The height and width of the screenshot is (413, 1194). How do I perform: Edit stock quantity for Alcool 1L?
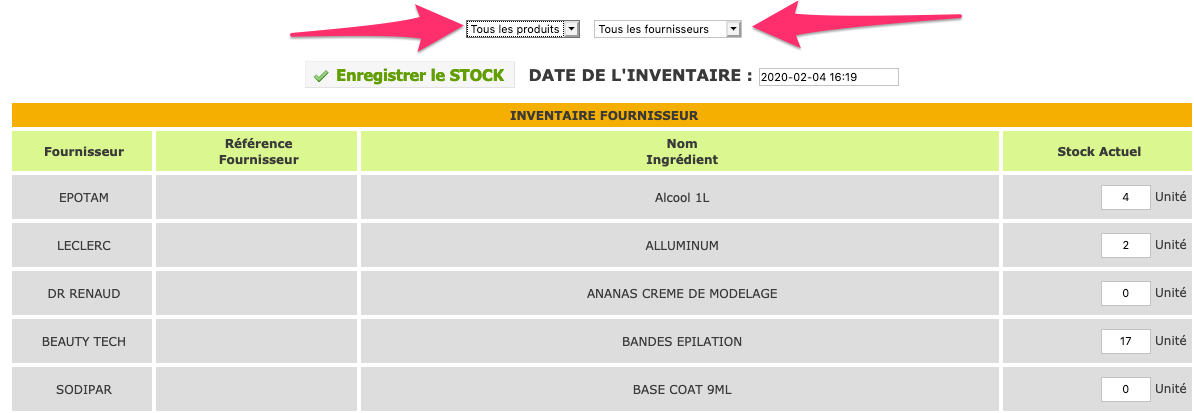(x=1125, y=197)
